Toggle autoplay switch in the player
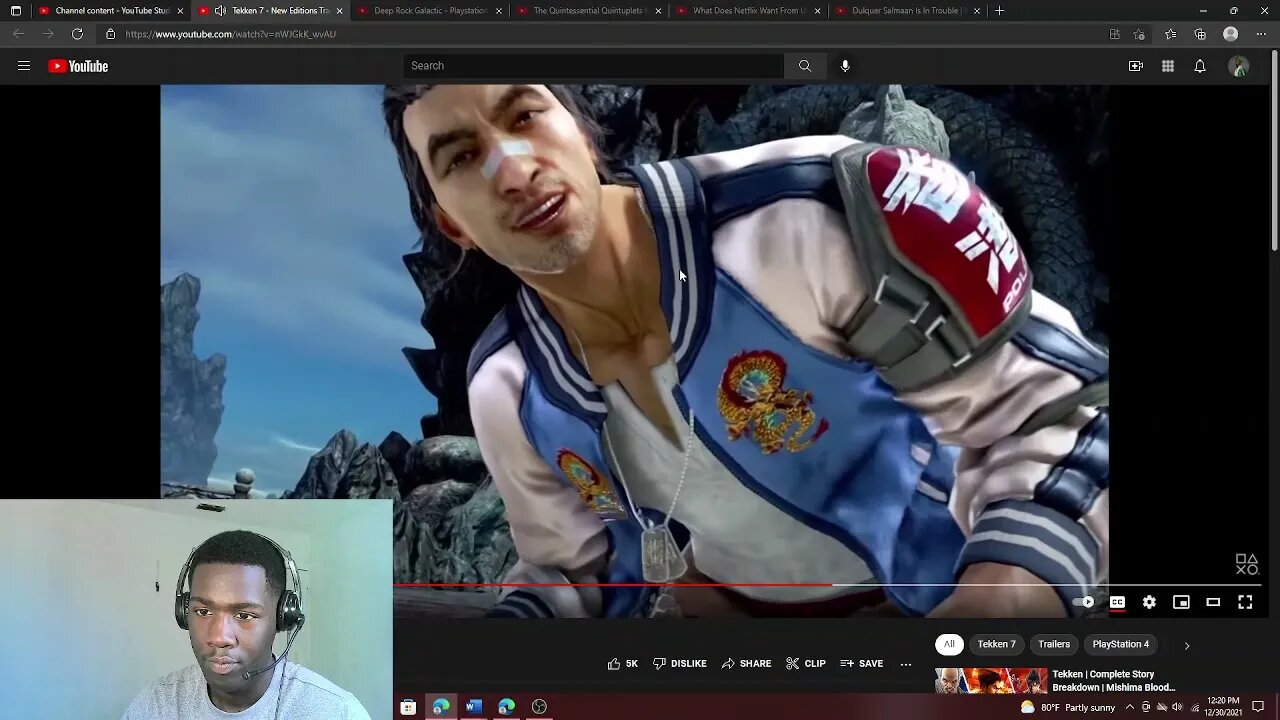The height and width of the screenshot is (720, 1280). click(x=1084, y=602)
